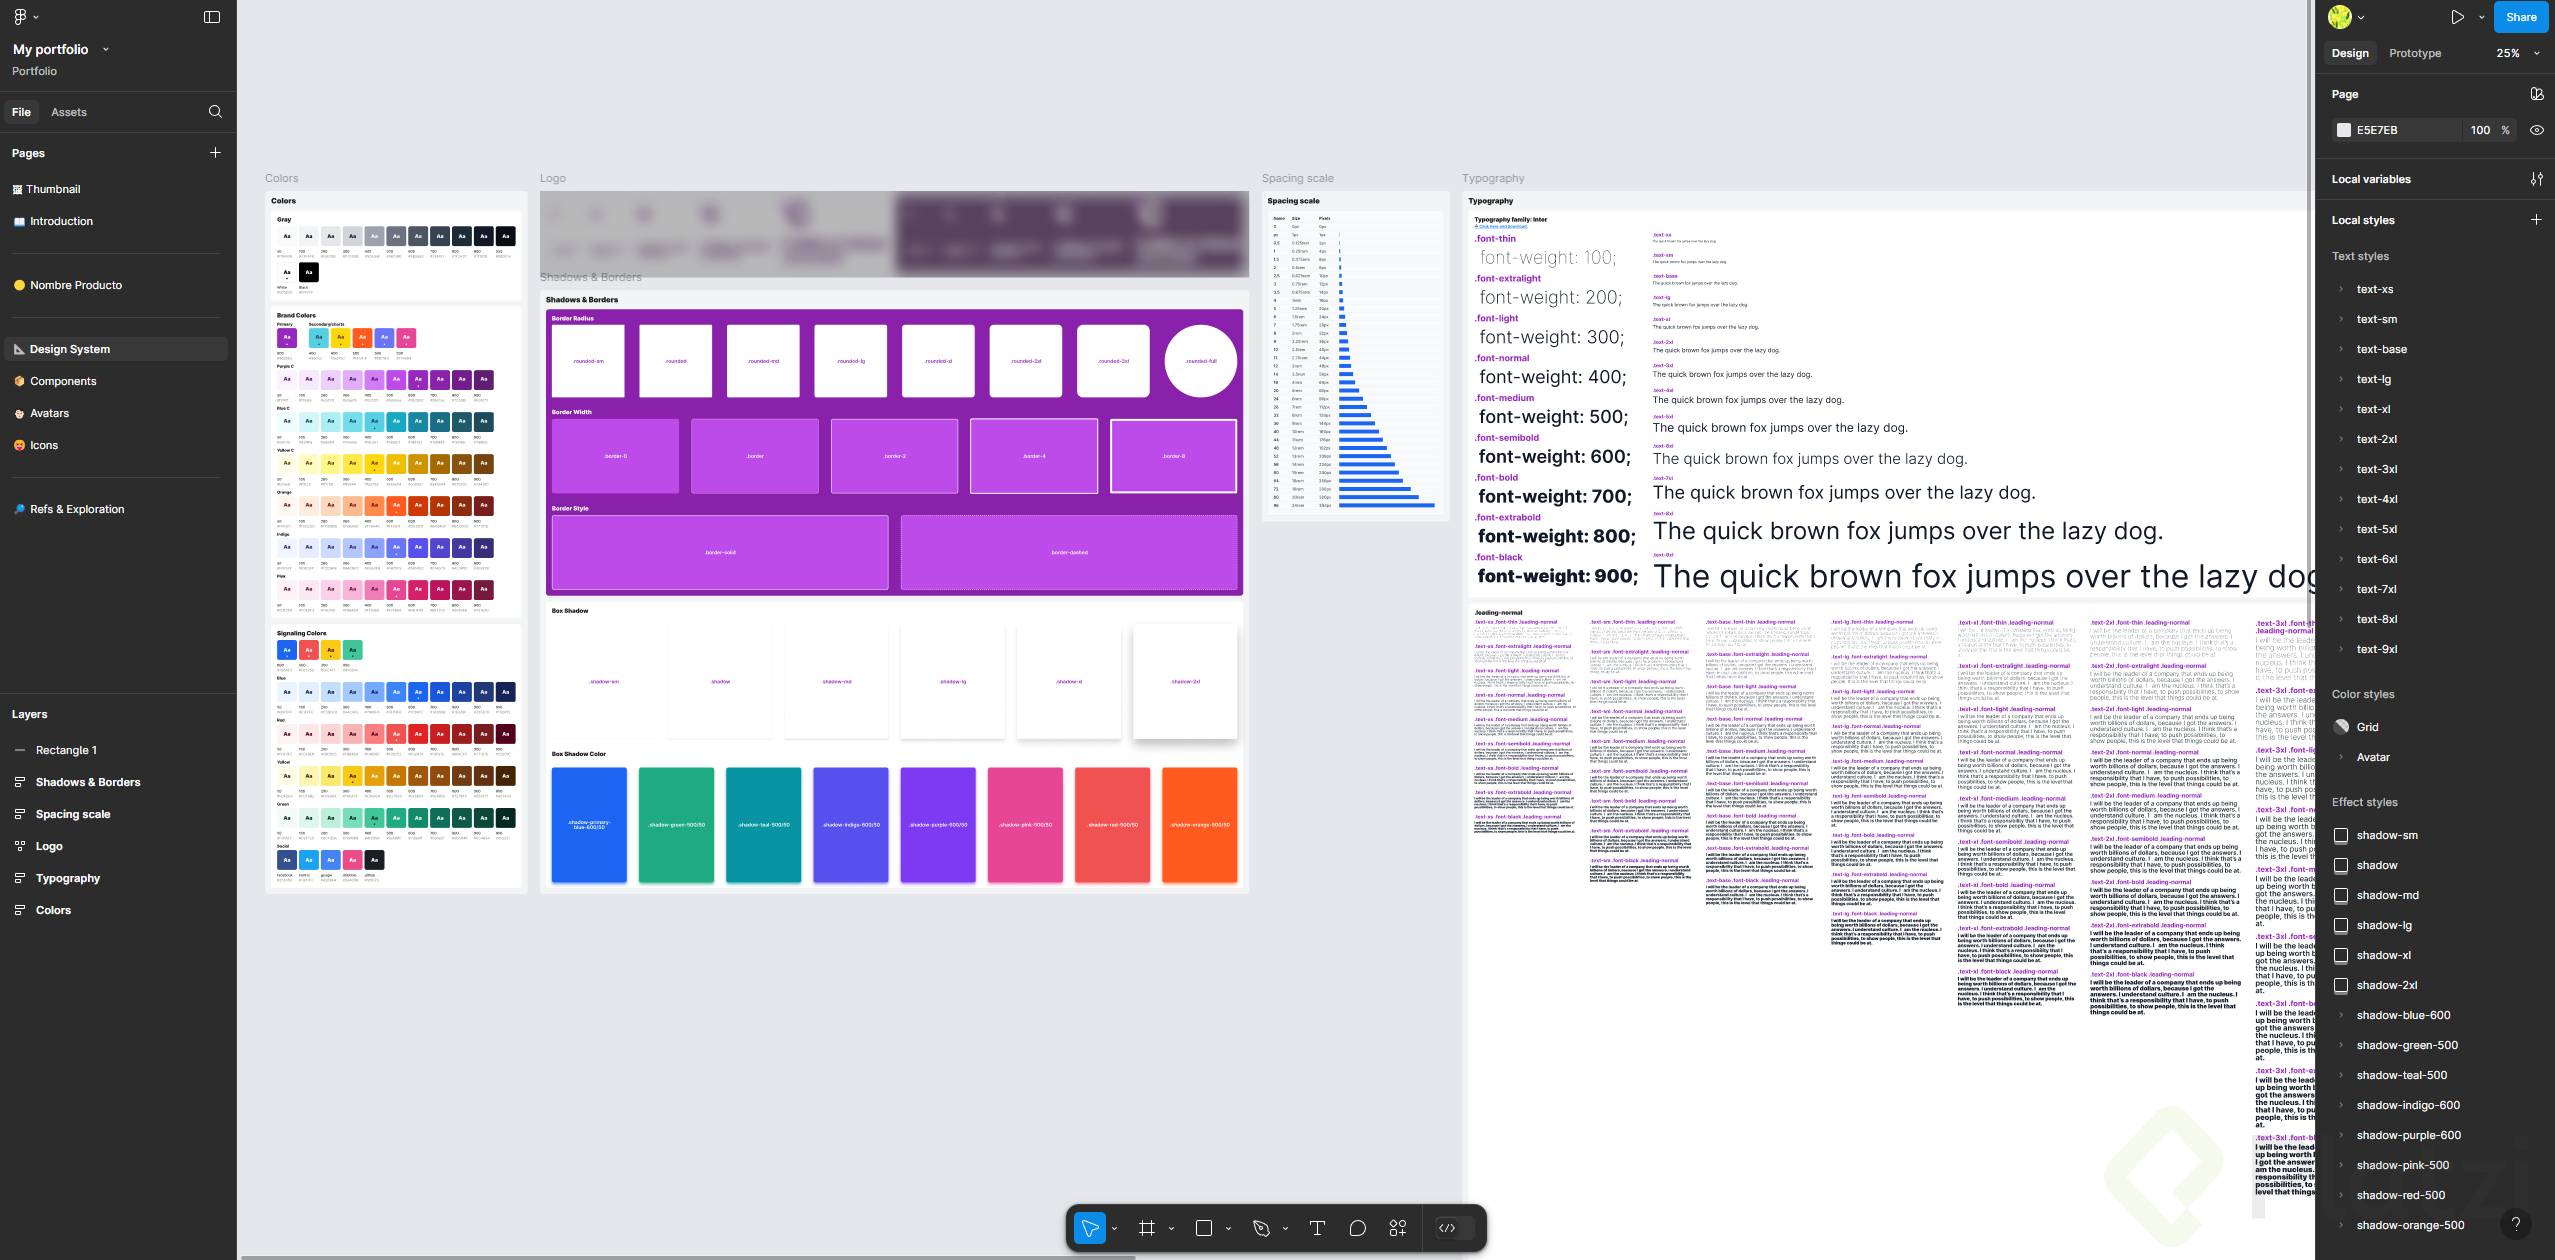
Task: Select the Move tool in the toolbar
Action: point(1089,1228)
